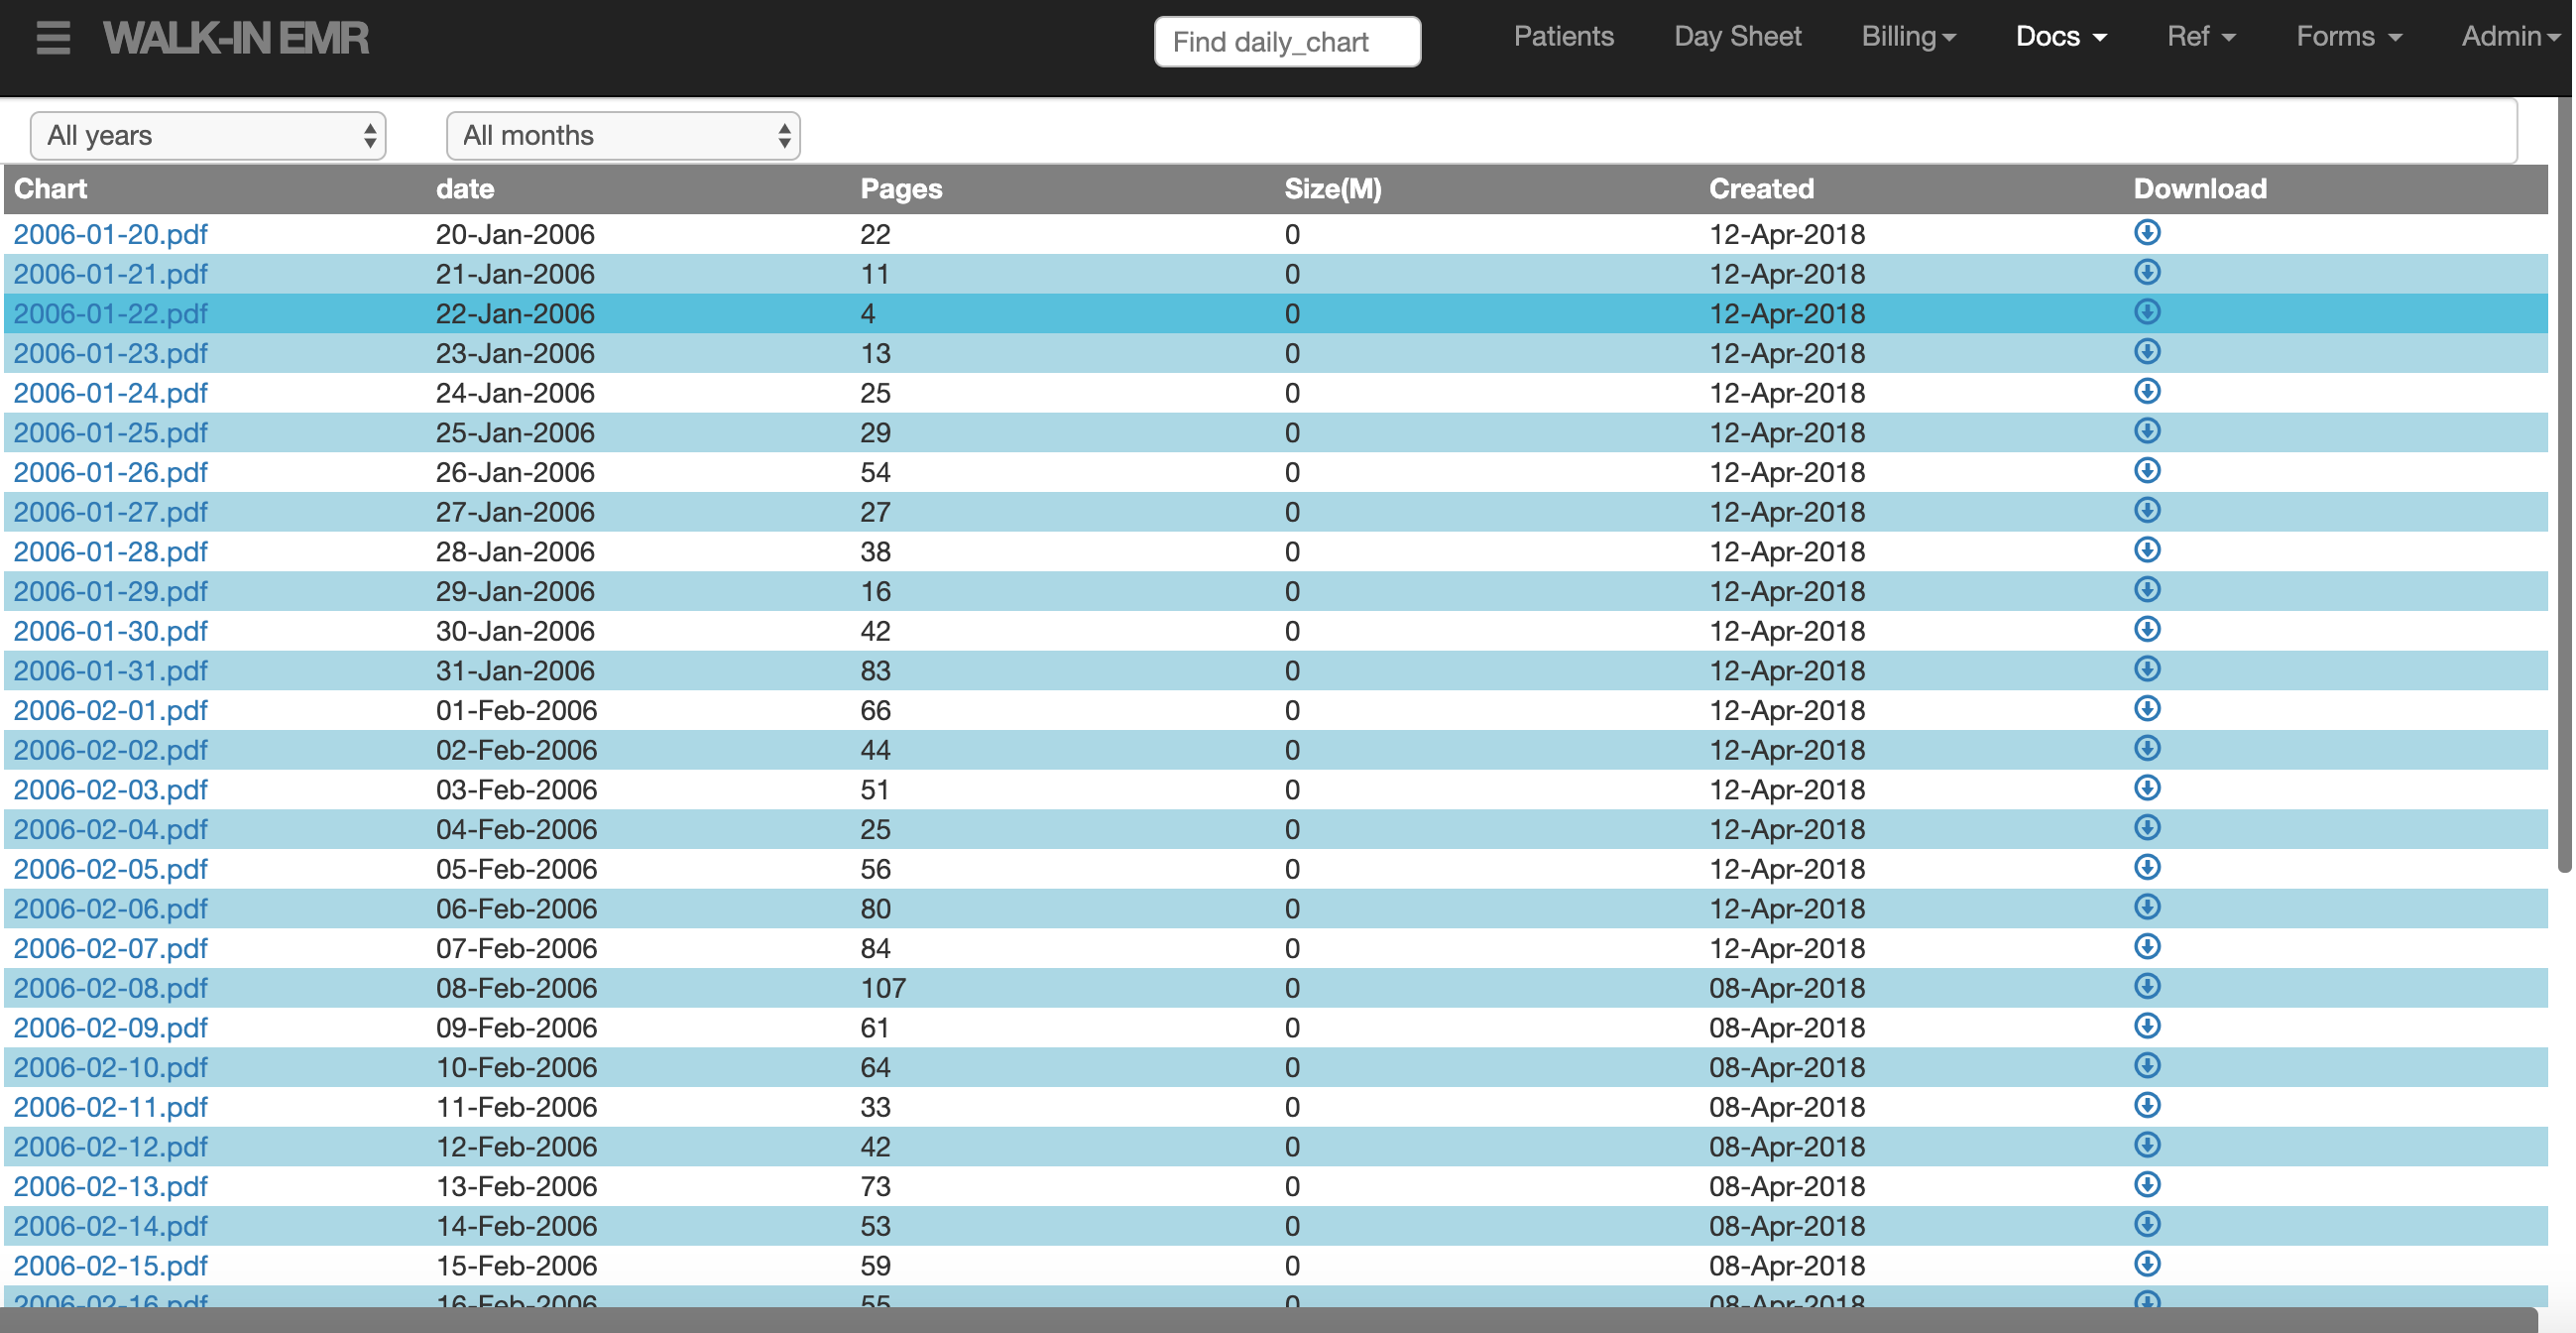Click download icon in 15-Feb-2006 row
The width and height of the screenshot is (2576, 1333).
pyautogui.click(x=2146, y=1264)
